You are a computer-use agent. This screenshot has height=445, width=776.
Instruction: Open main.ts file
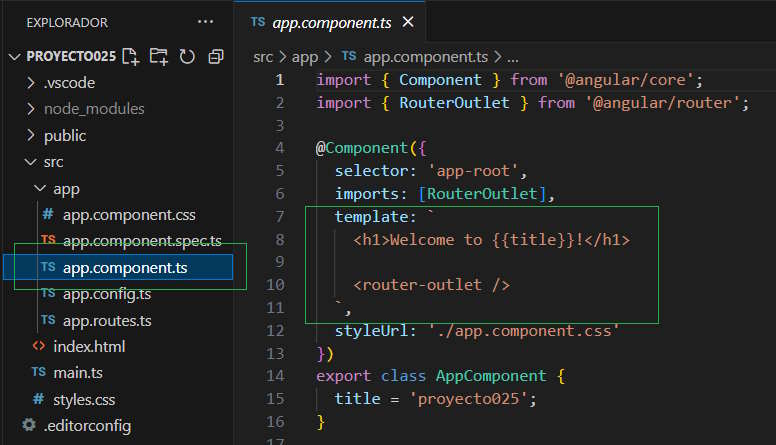(78, 373)
